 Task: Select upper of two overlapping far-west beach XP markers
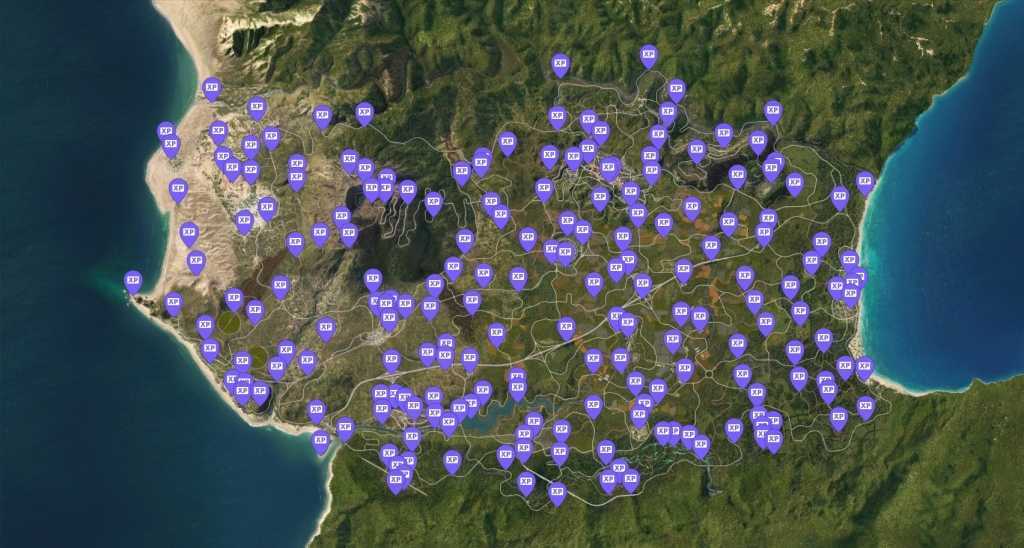click(166, 132)
